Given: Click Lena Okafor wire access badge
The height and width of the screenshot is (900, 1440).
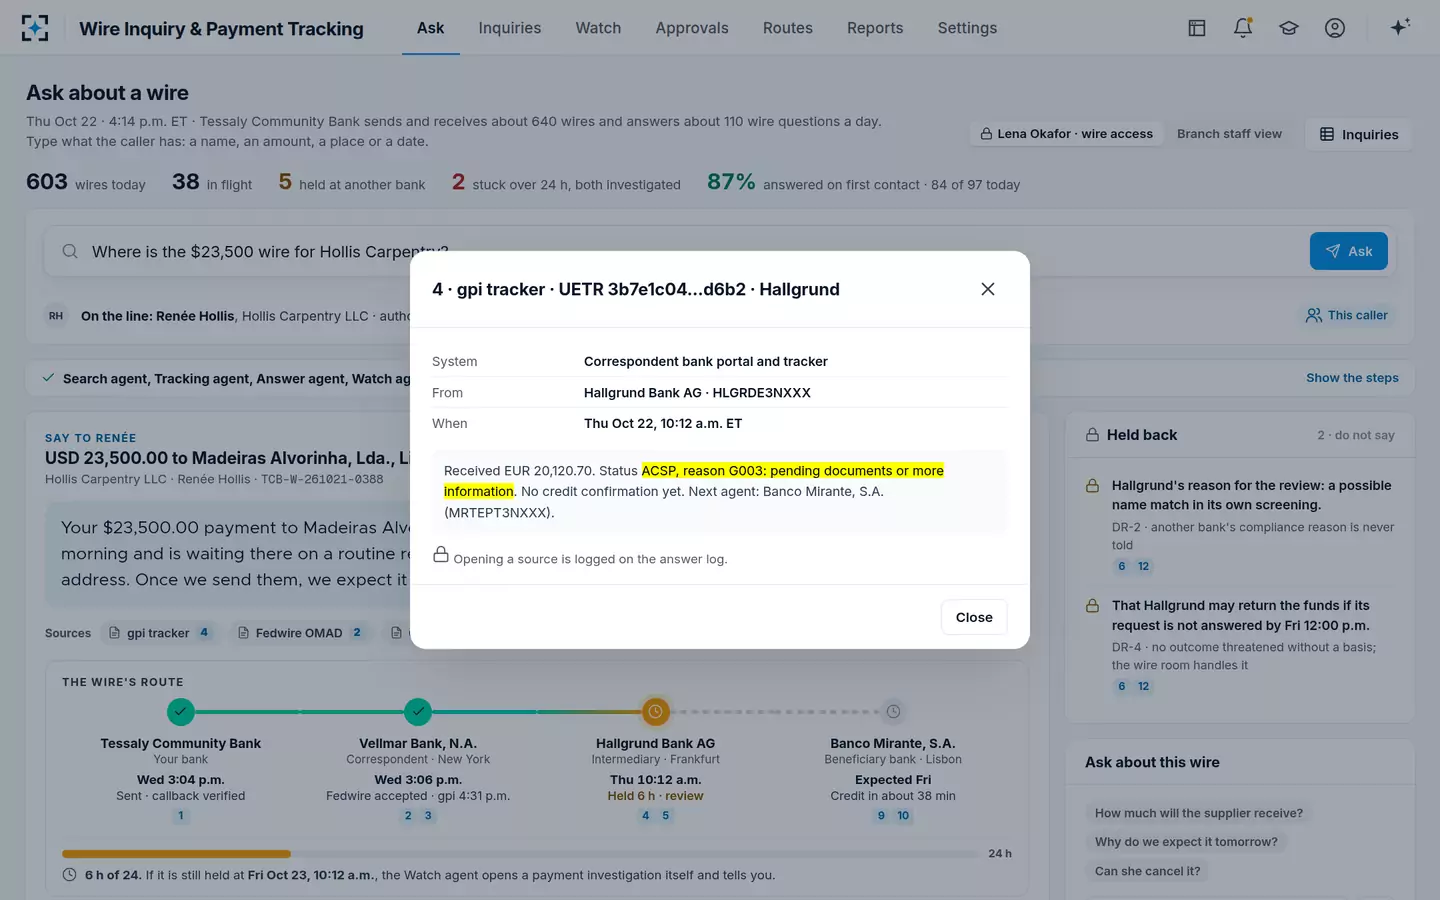Looking at the screenshot, I should pyautogui.click(x=1067, y=134).
